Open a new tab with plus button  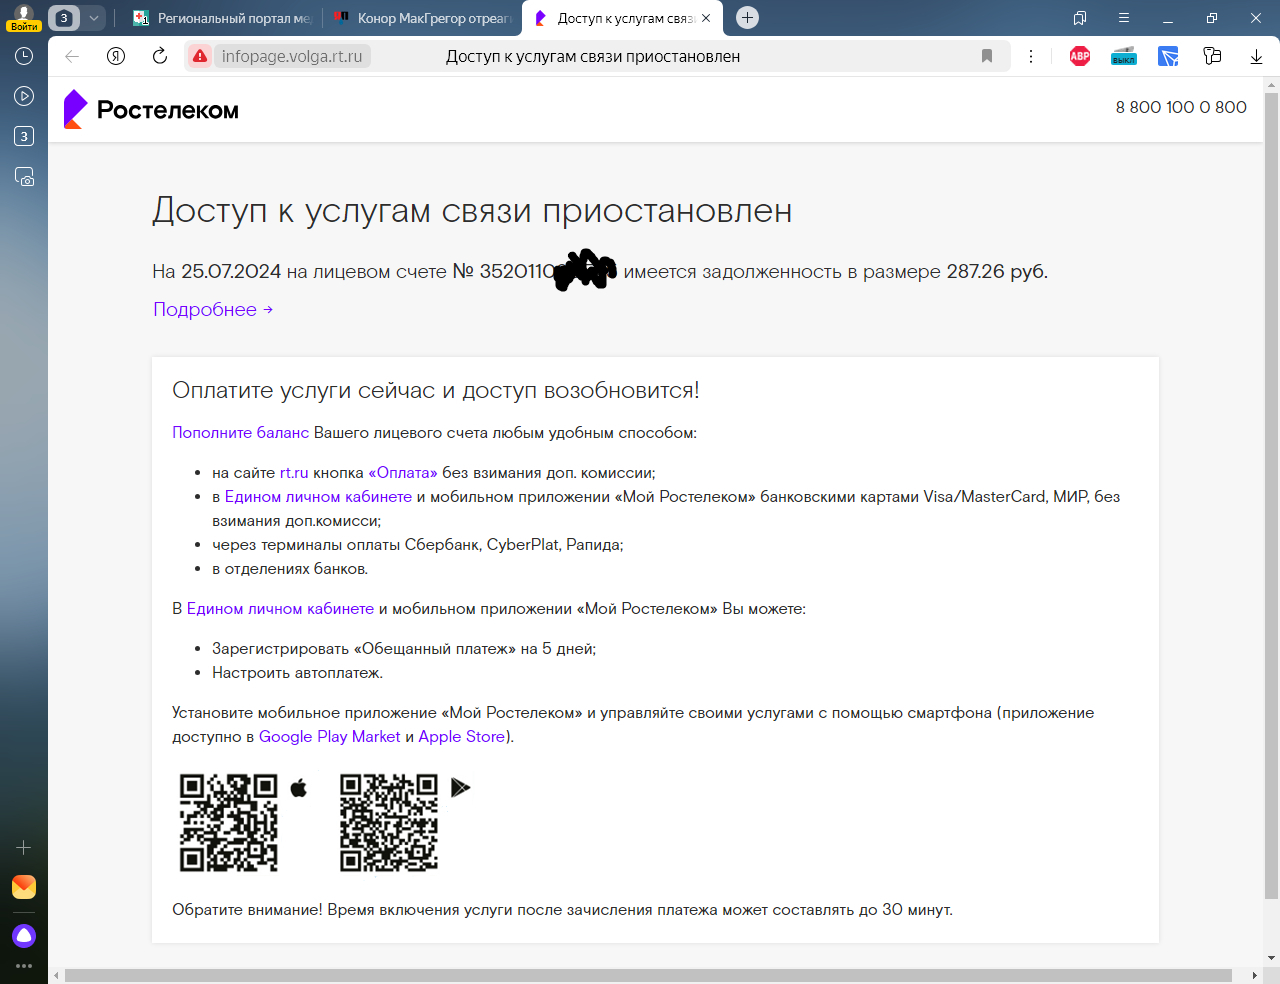(747, 18)
